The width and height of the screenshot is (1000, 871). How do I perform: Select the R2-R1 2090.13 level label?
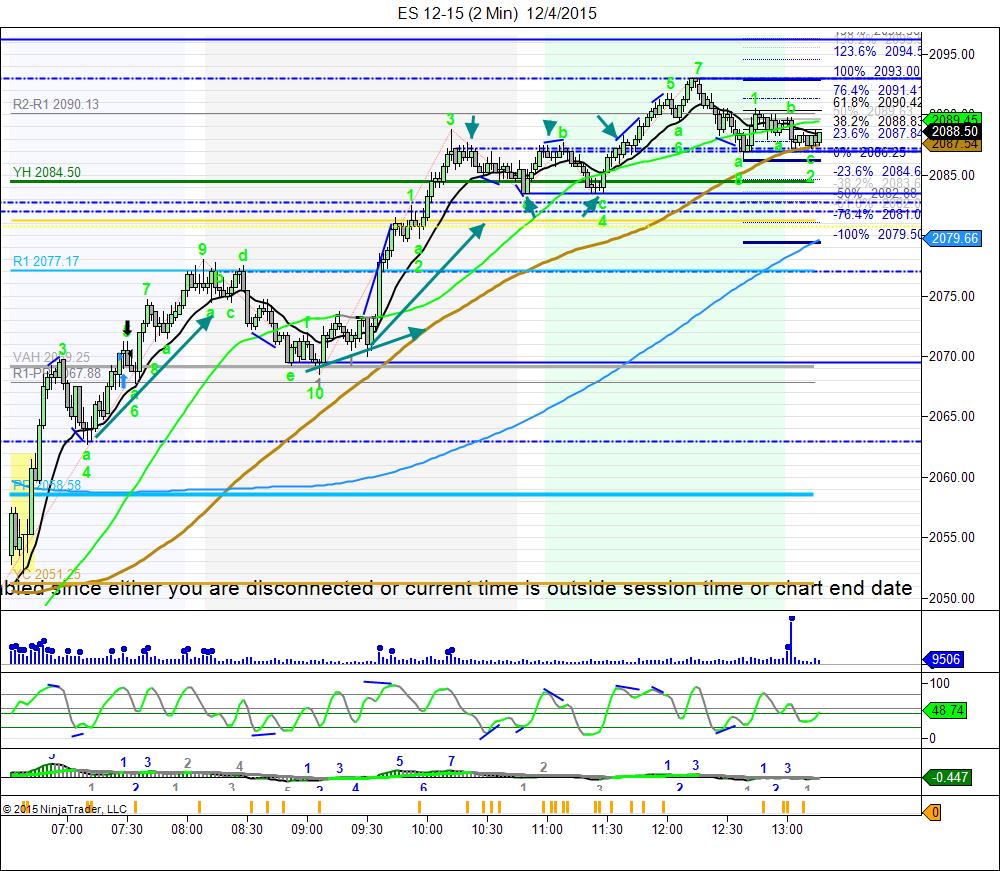(x=56, y=104)
